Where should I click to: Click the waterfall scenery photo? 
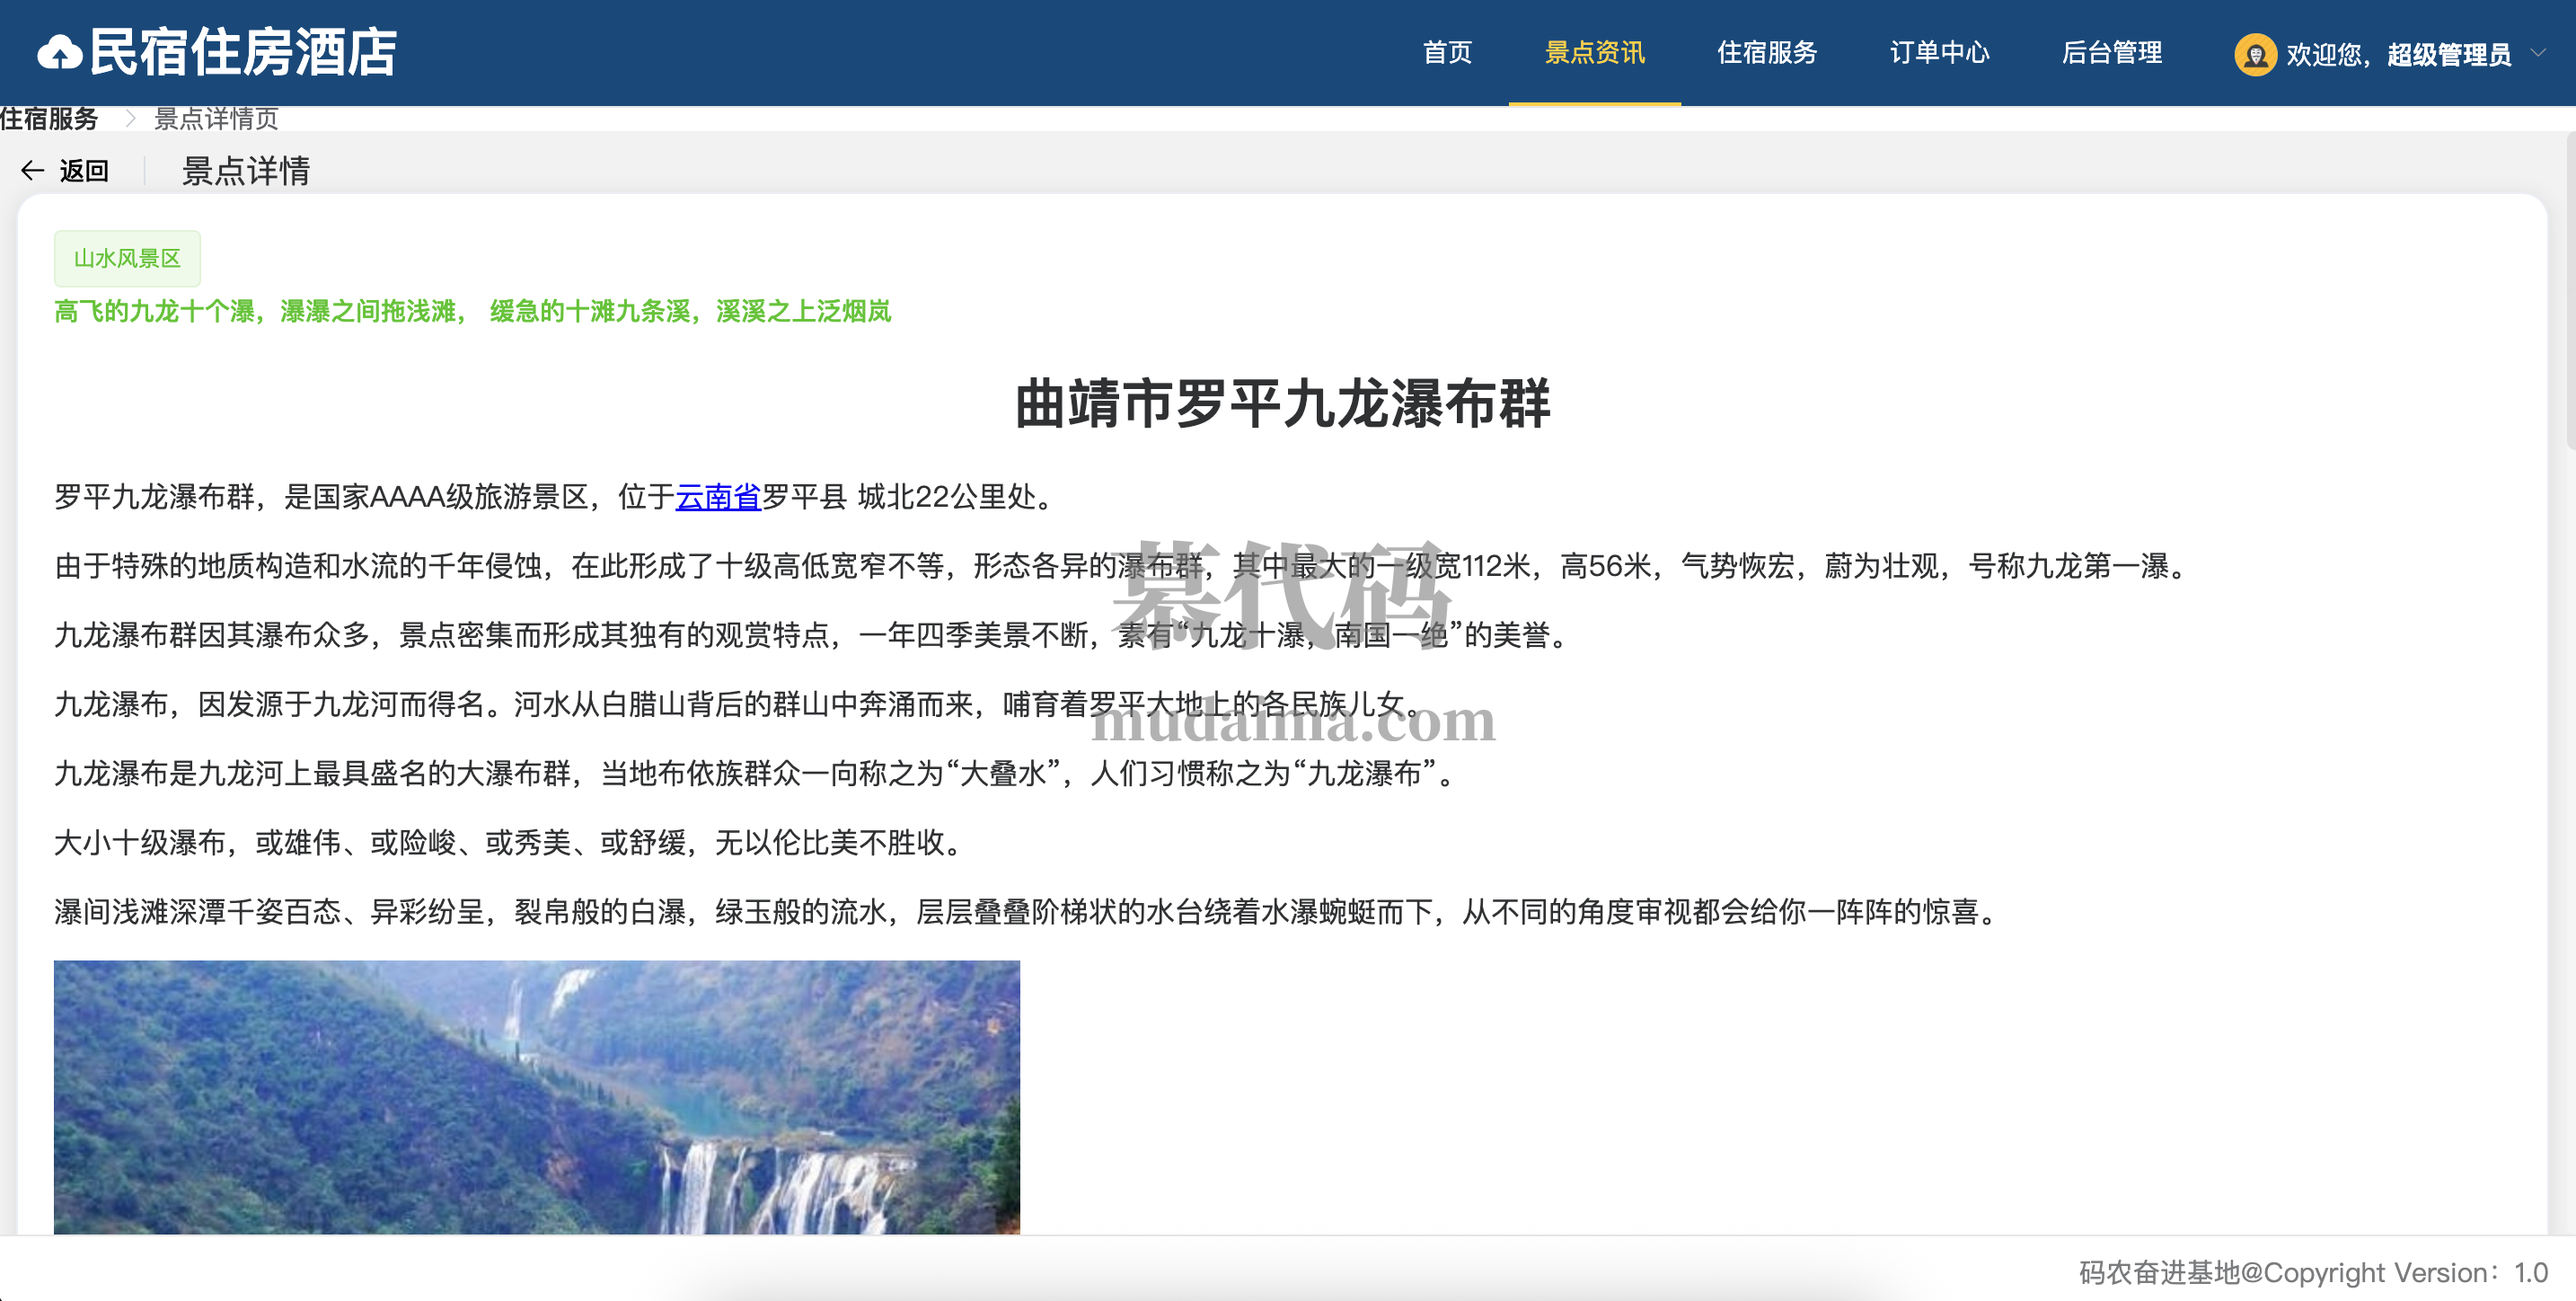[x=537, y=1097]
